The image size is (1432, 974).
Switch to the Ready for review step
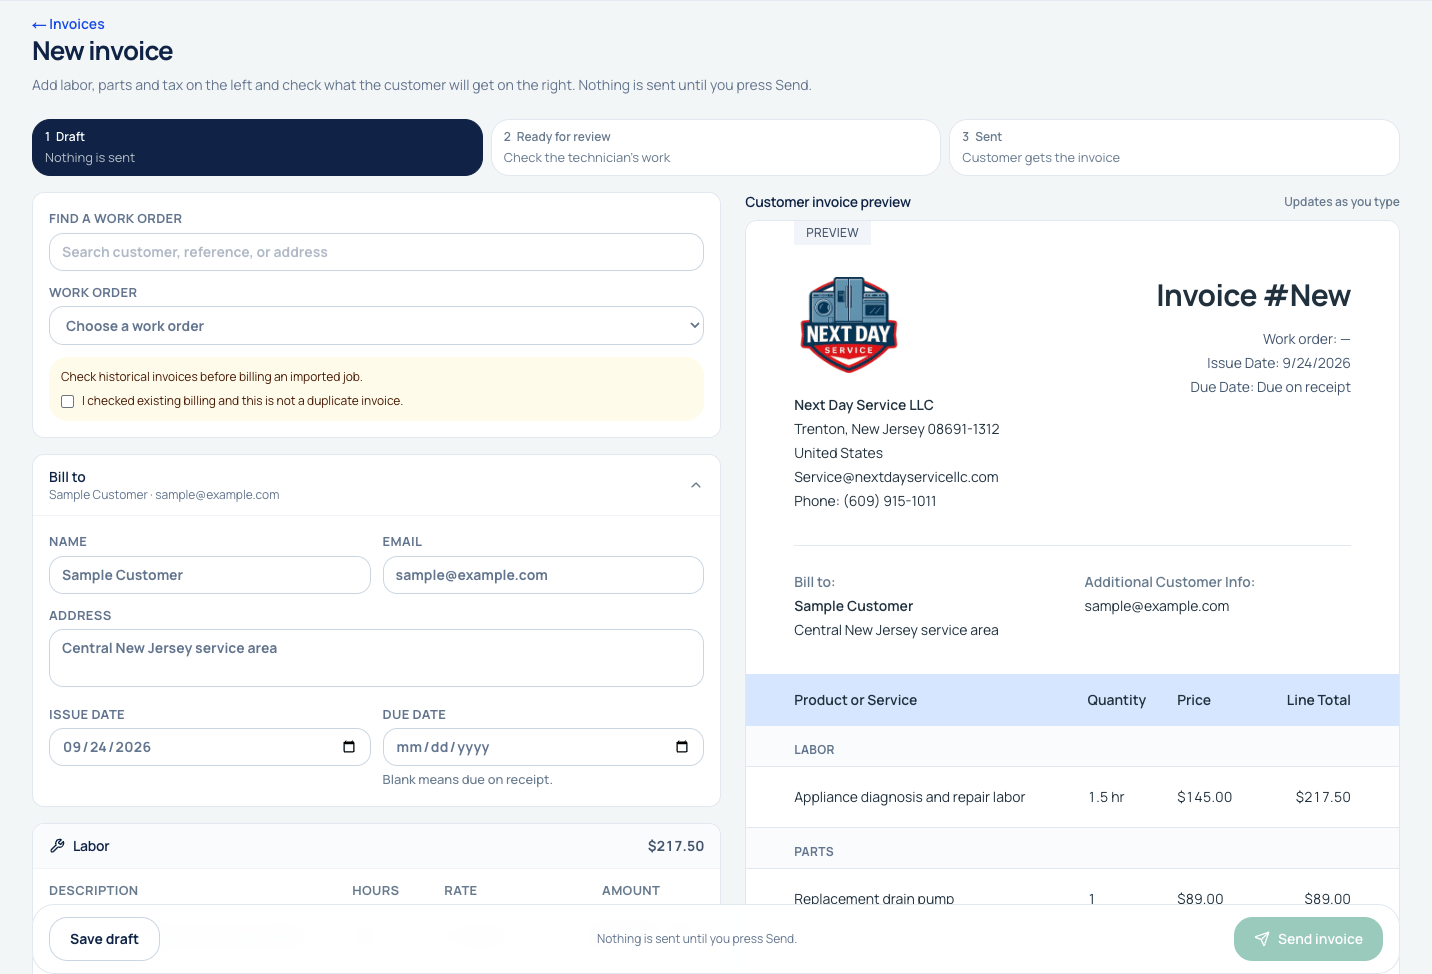tap(716, 147)
